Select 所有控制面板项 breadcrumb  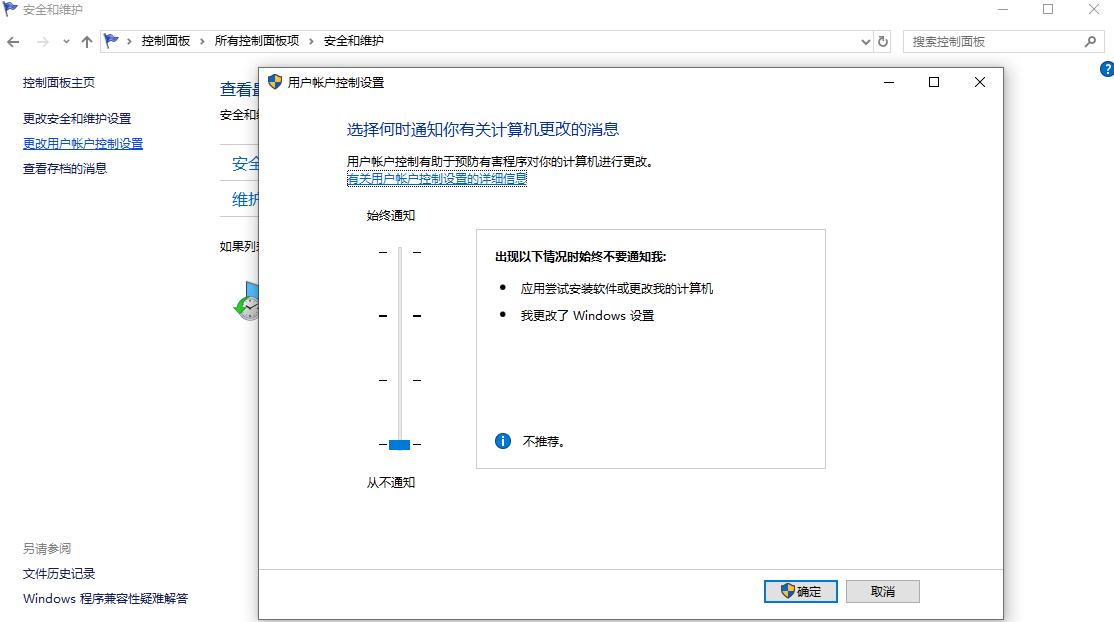(256, 41)
